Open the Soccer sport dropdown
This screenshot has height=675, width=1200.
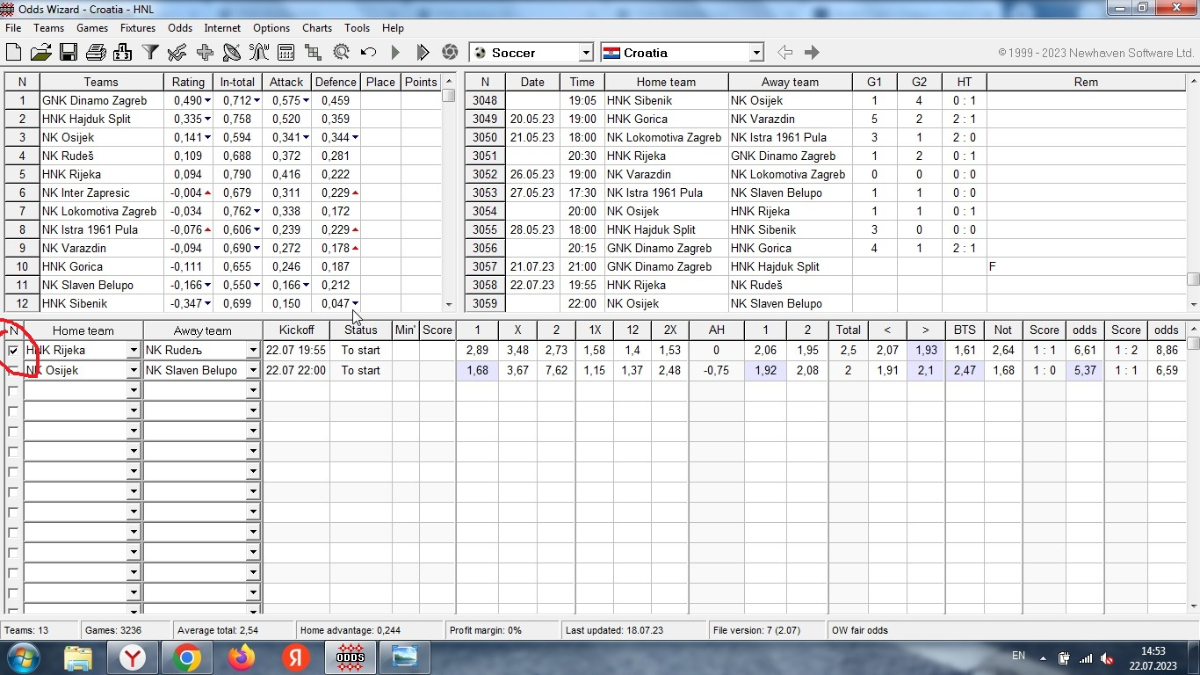(x=586, y=52)
